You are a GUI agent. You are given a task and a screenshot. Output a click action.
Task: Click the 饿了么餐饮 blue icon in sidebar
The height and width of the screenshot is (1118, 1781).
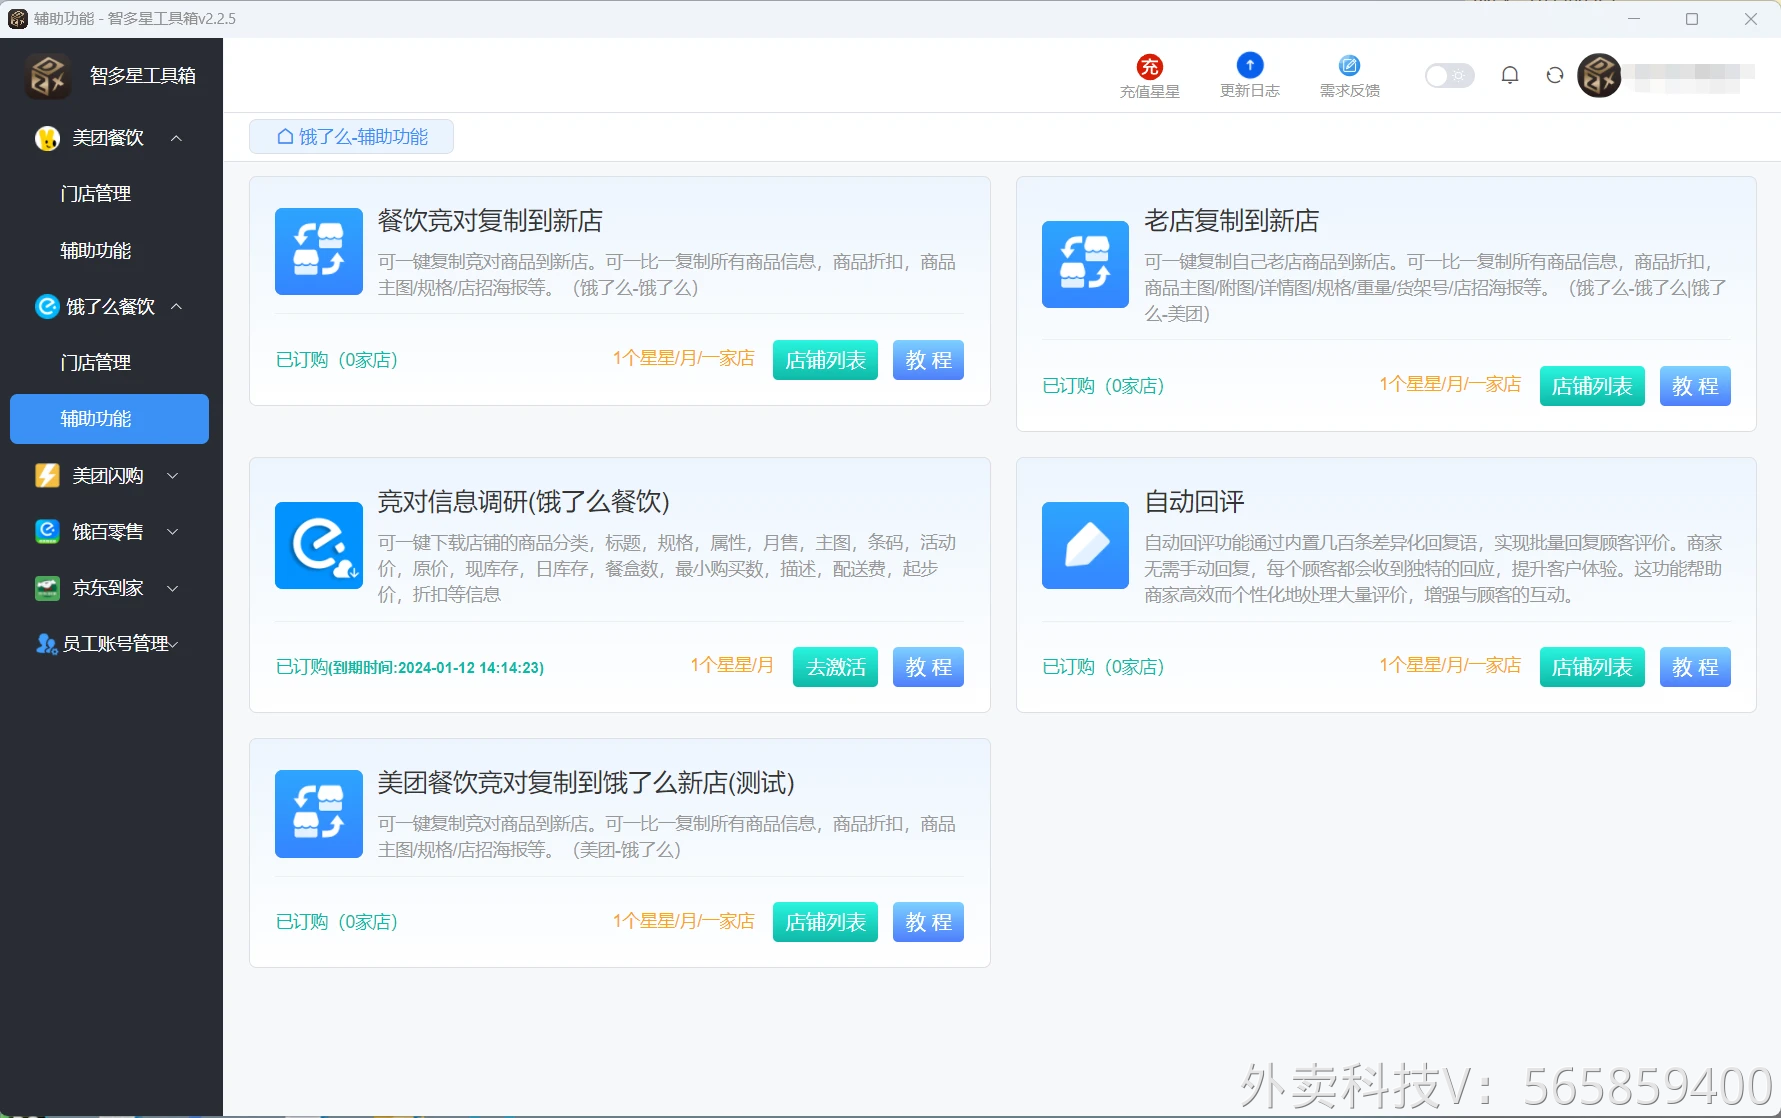tap(47, 306)
